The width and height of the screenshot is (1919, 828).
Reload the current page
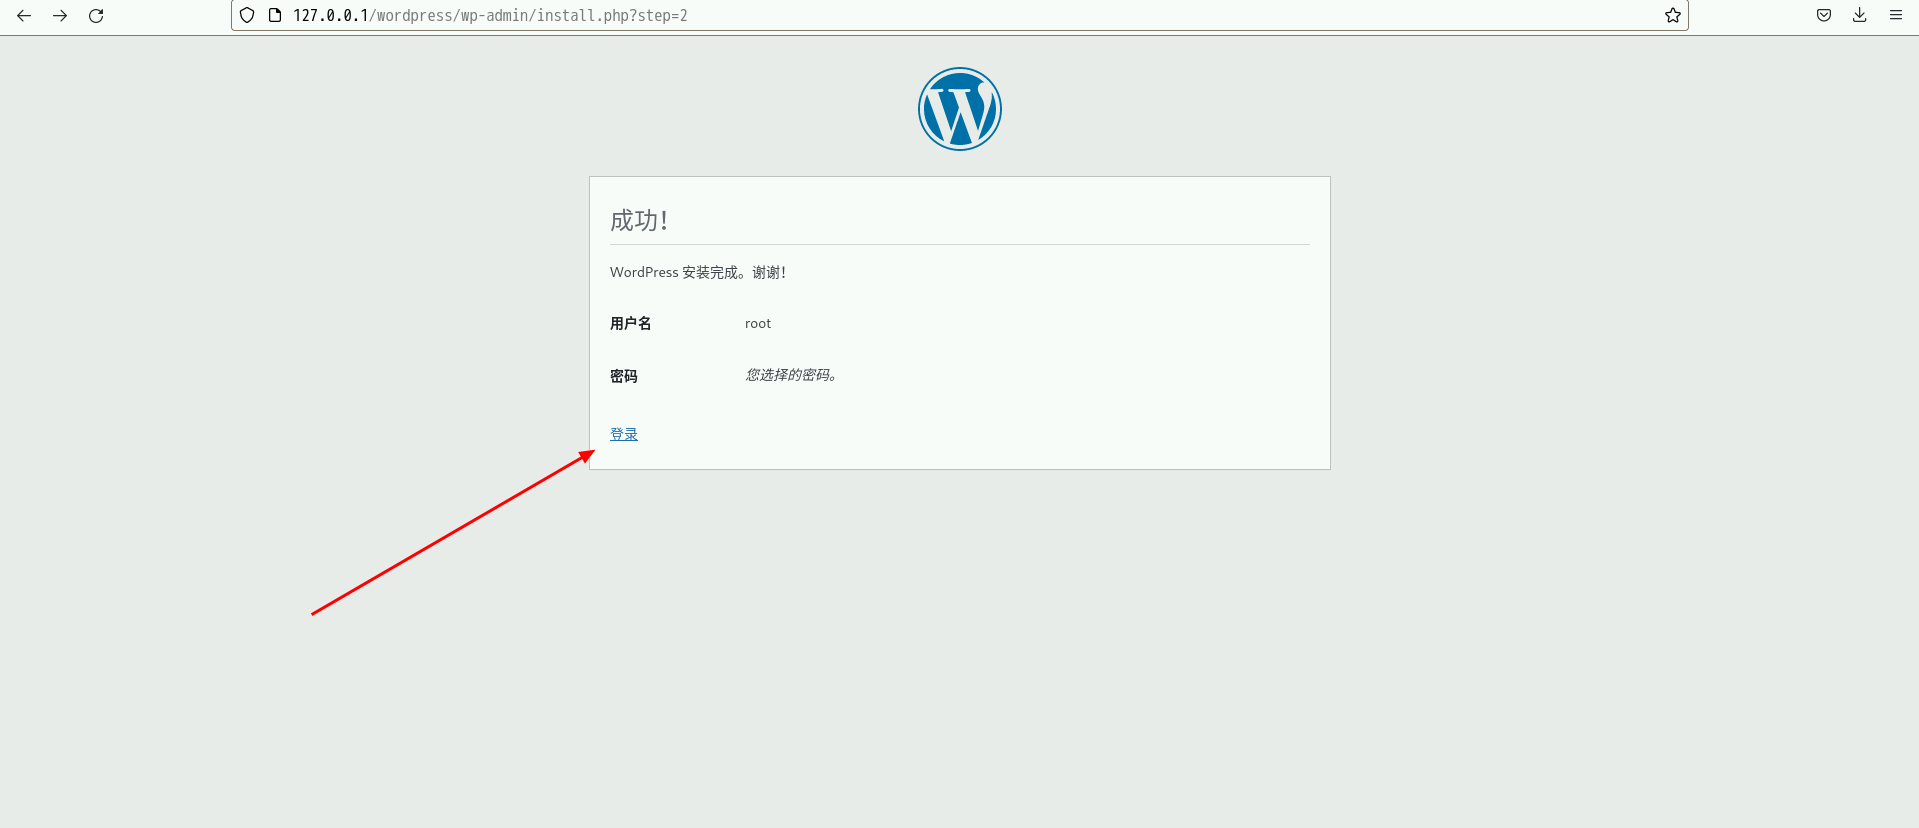point(96,15)
